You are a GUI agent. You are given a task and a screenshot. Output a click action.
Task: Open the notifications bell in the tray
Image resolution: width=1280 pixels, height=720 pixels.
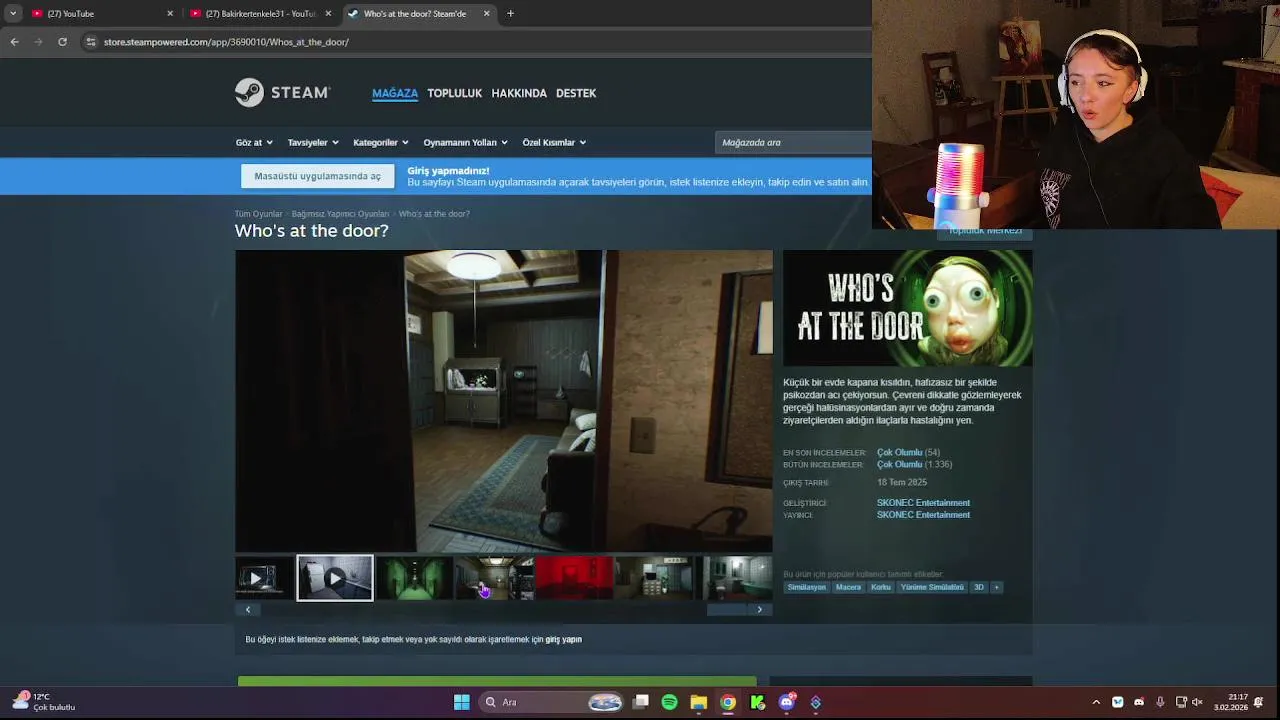[1260, 702]
